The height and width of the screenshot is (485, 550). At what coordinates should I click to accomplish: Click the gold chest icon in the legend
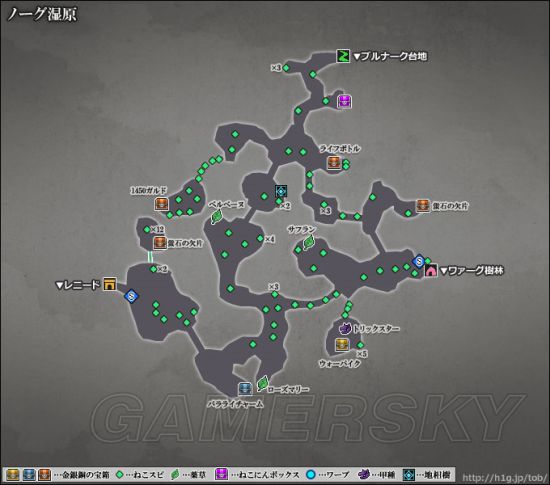coord(13,475)
